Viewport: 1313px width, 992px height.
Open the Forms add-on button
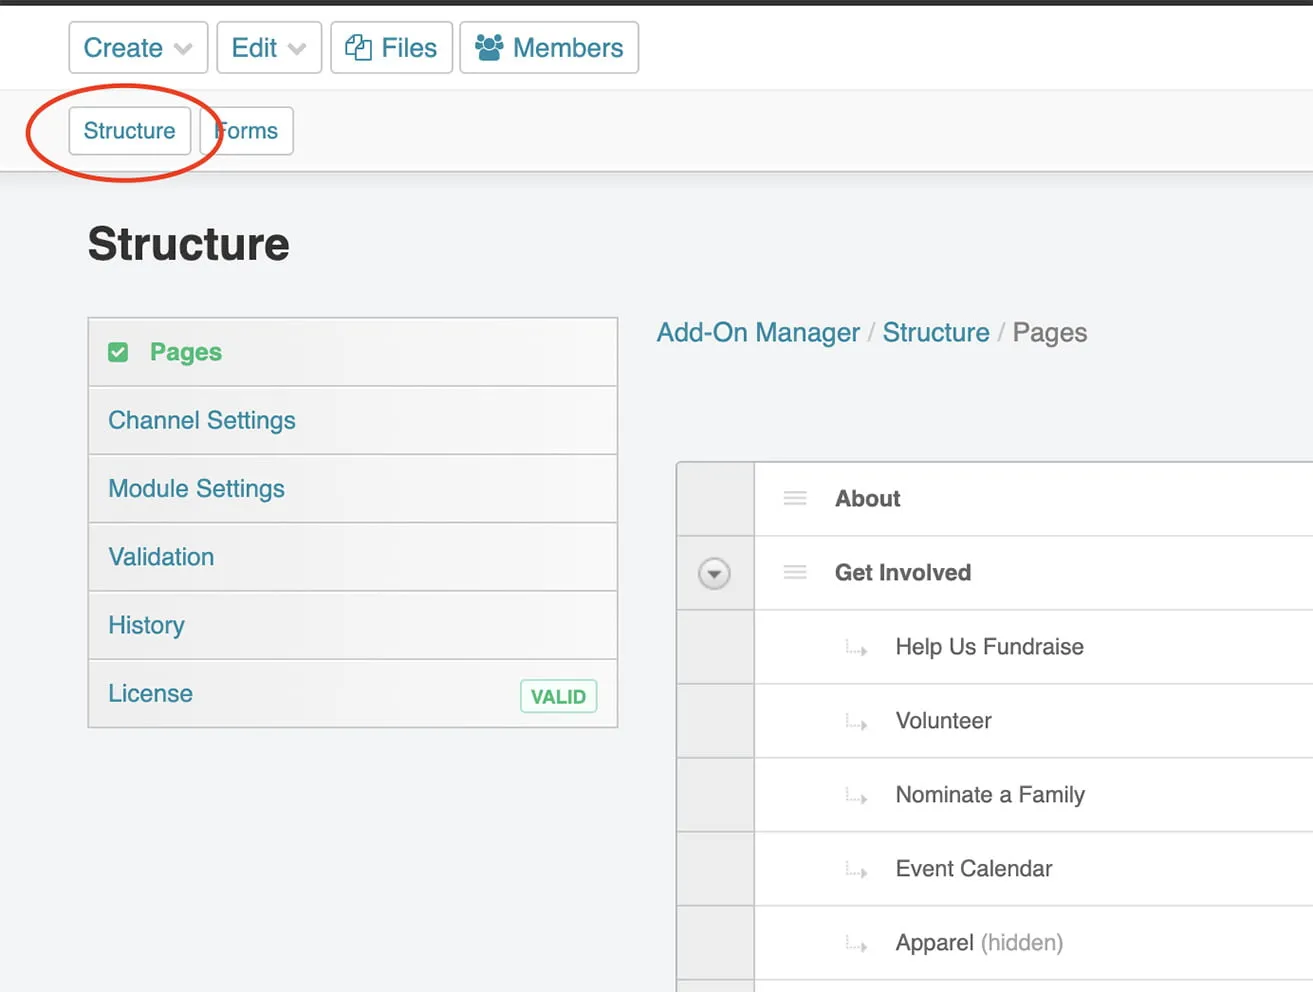tap(247, 131)
